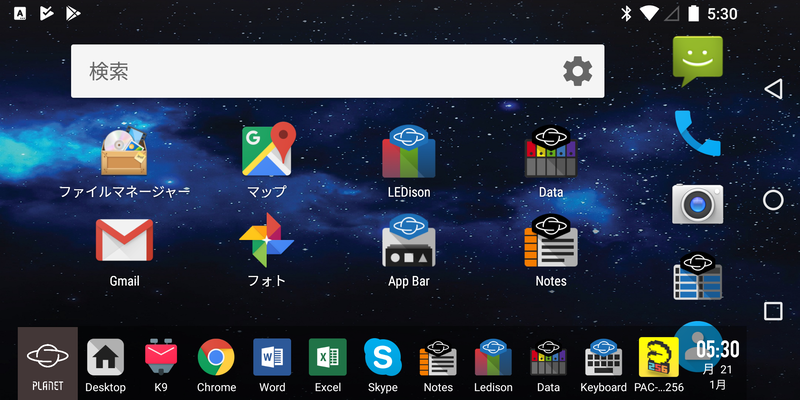800x400 pixels.
Task: Go to Desktop from the app bar
Action: pos(105,366)
